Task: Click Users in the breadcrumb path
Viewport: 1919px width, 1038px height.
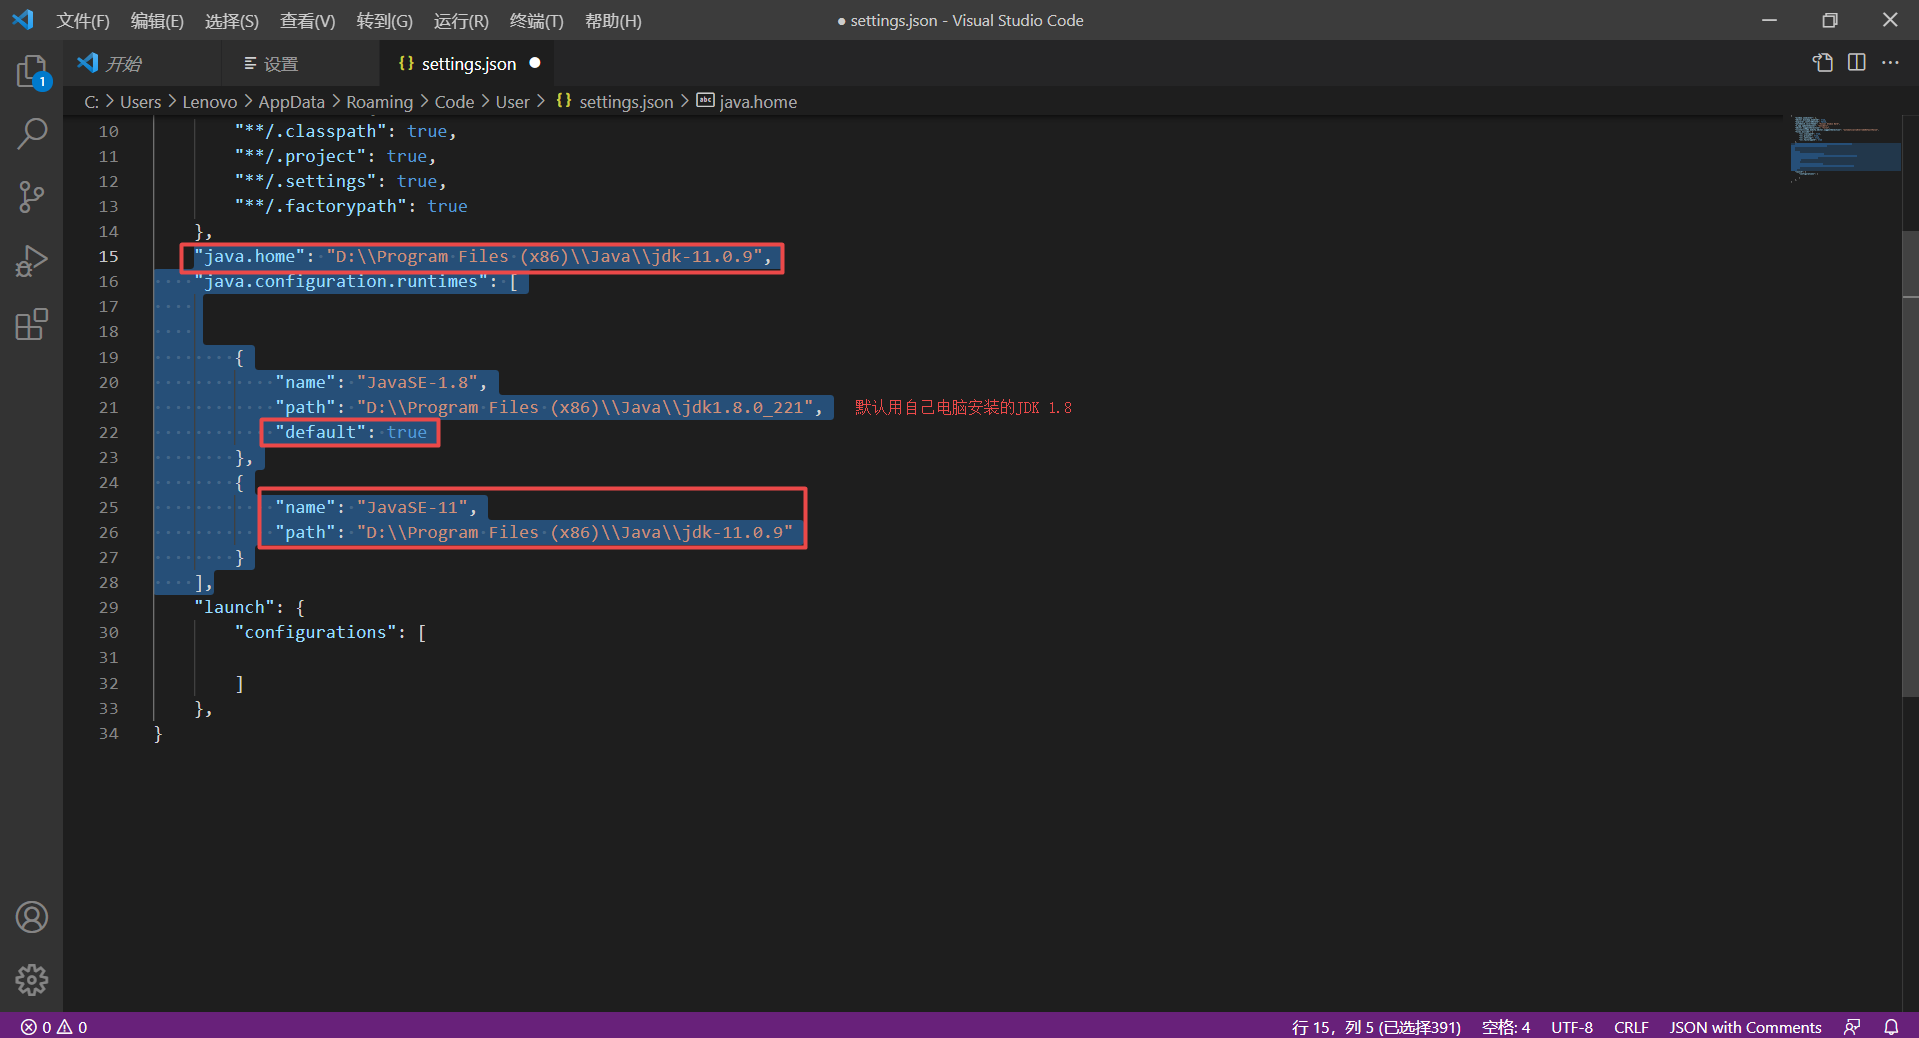Action: [140, 102]
